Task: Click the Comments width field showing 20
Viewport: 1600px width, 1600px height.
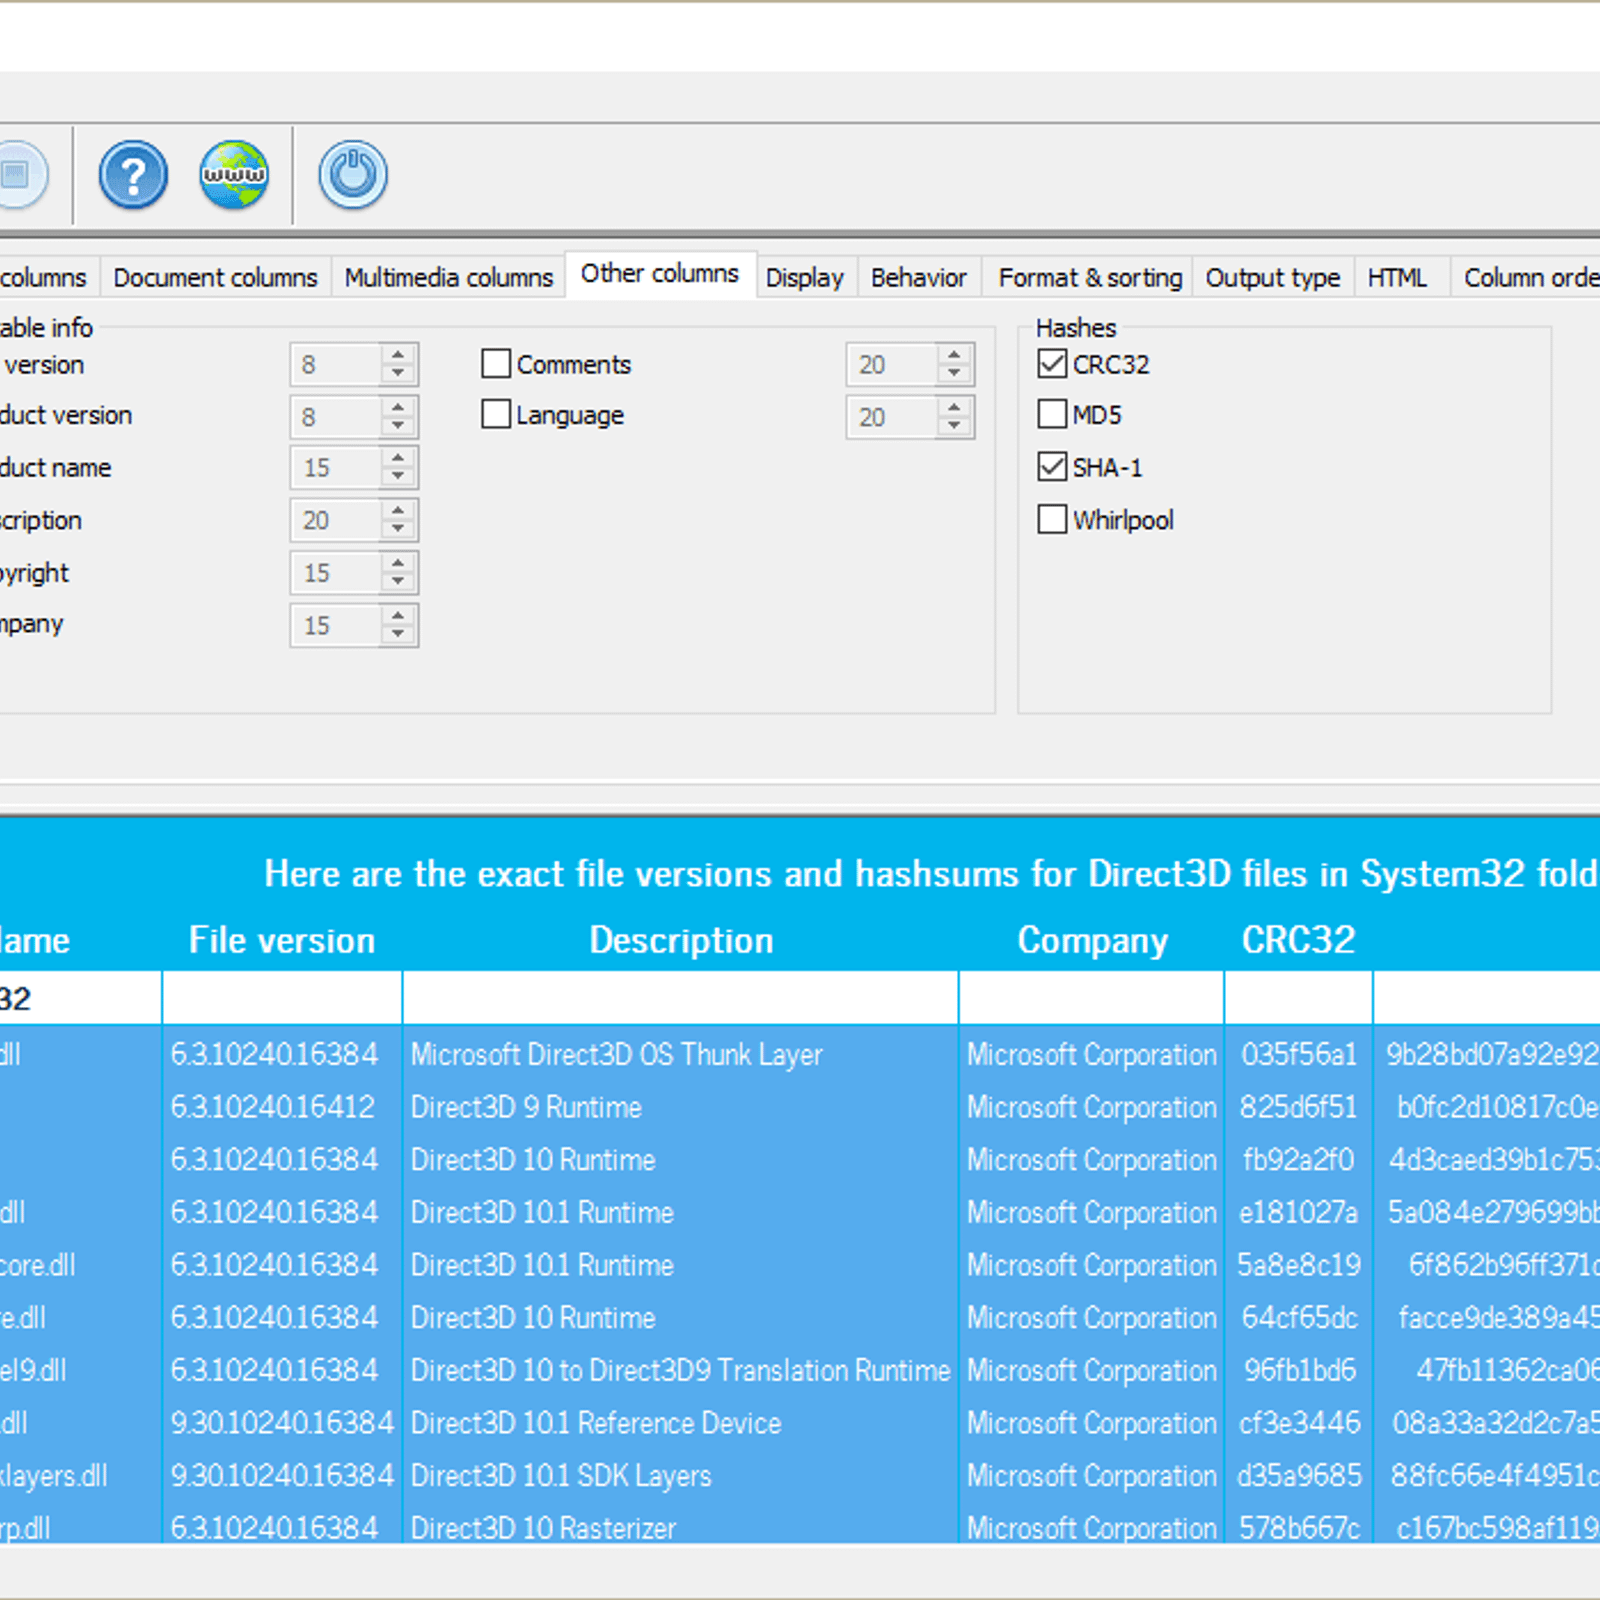Action: pyautogui.click(x=892, y=365)
